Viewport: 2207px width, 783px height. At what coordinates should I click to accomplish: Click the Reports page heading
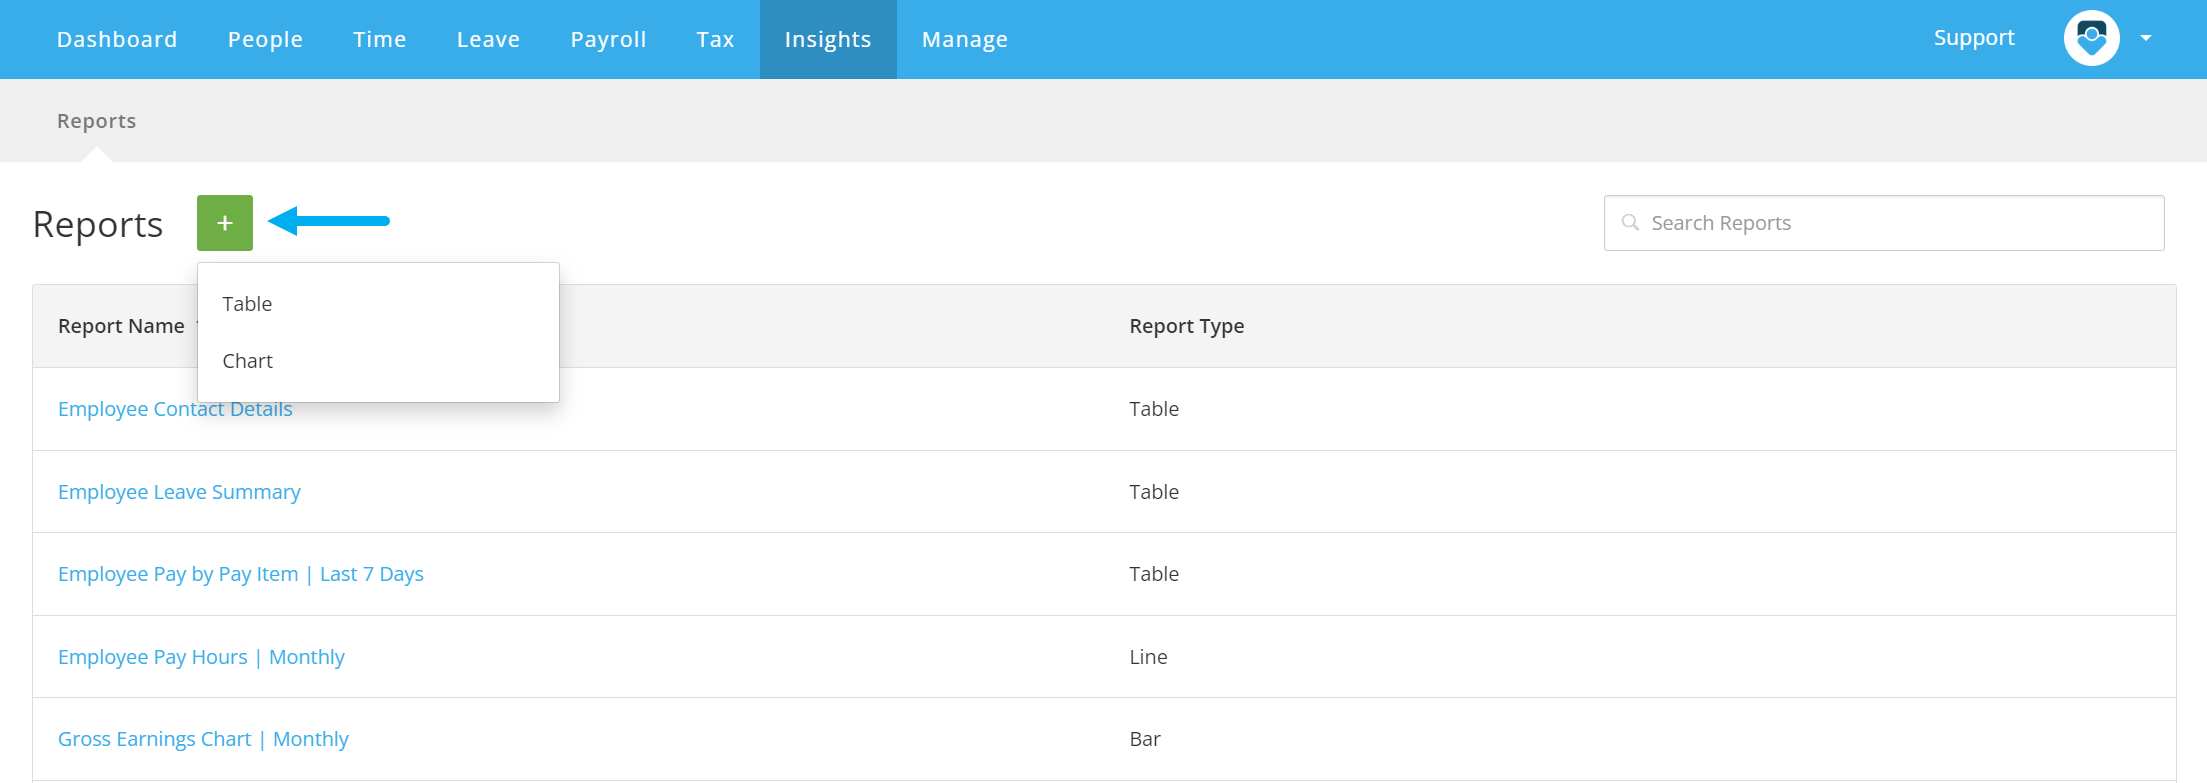tap(98, 225)
